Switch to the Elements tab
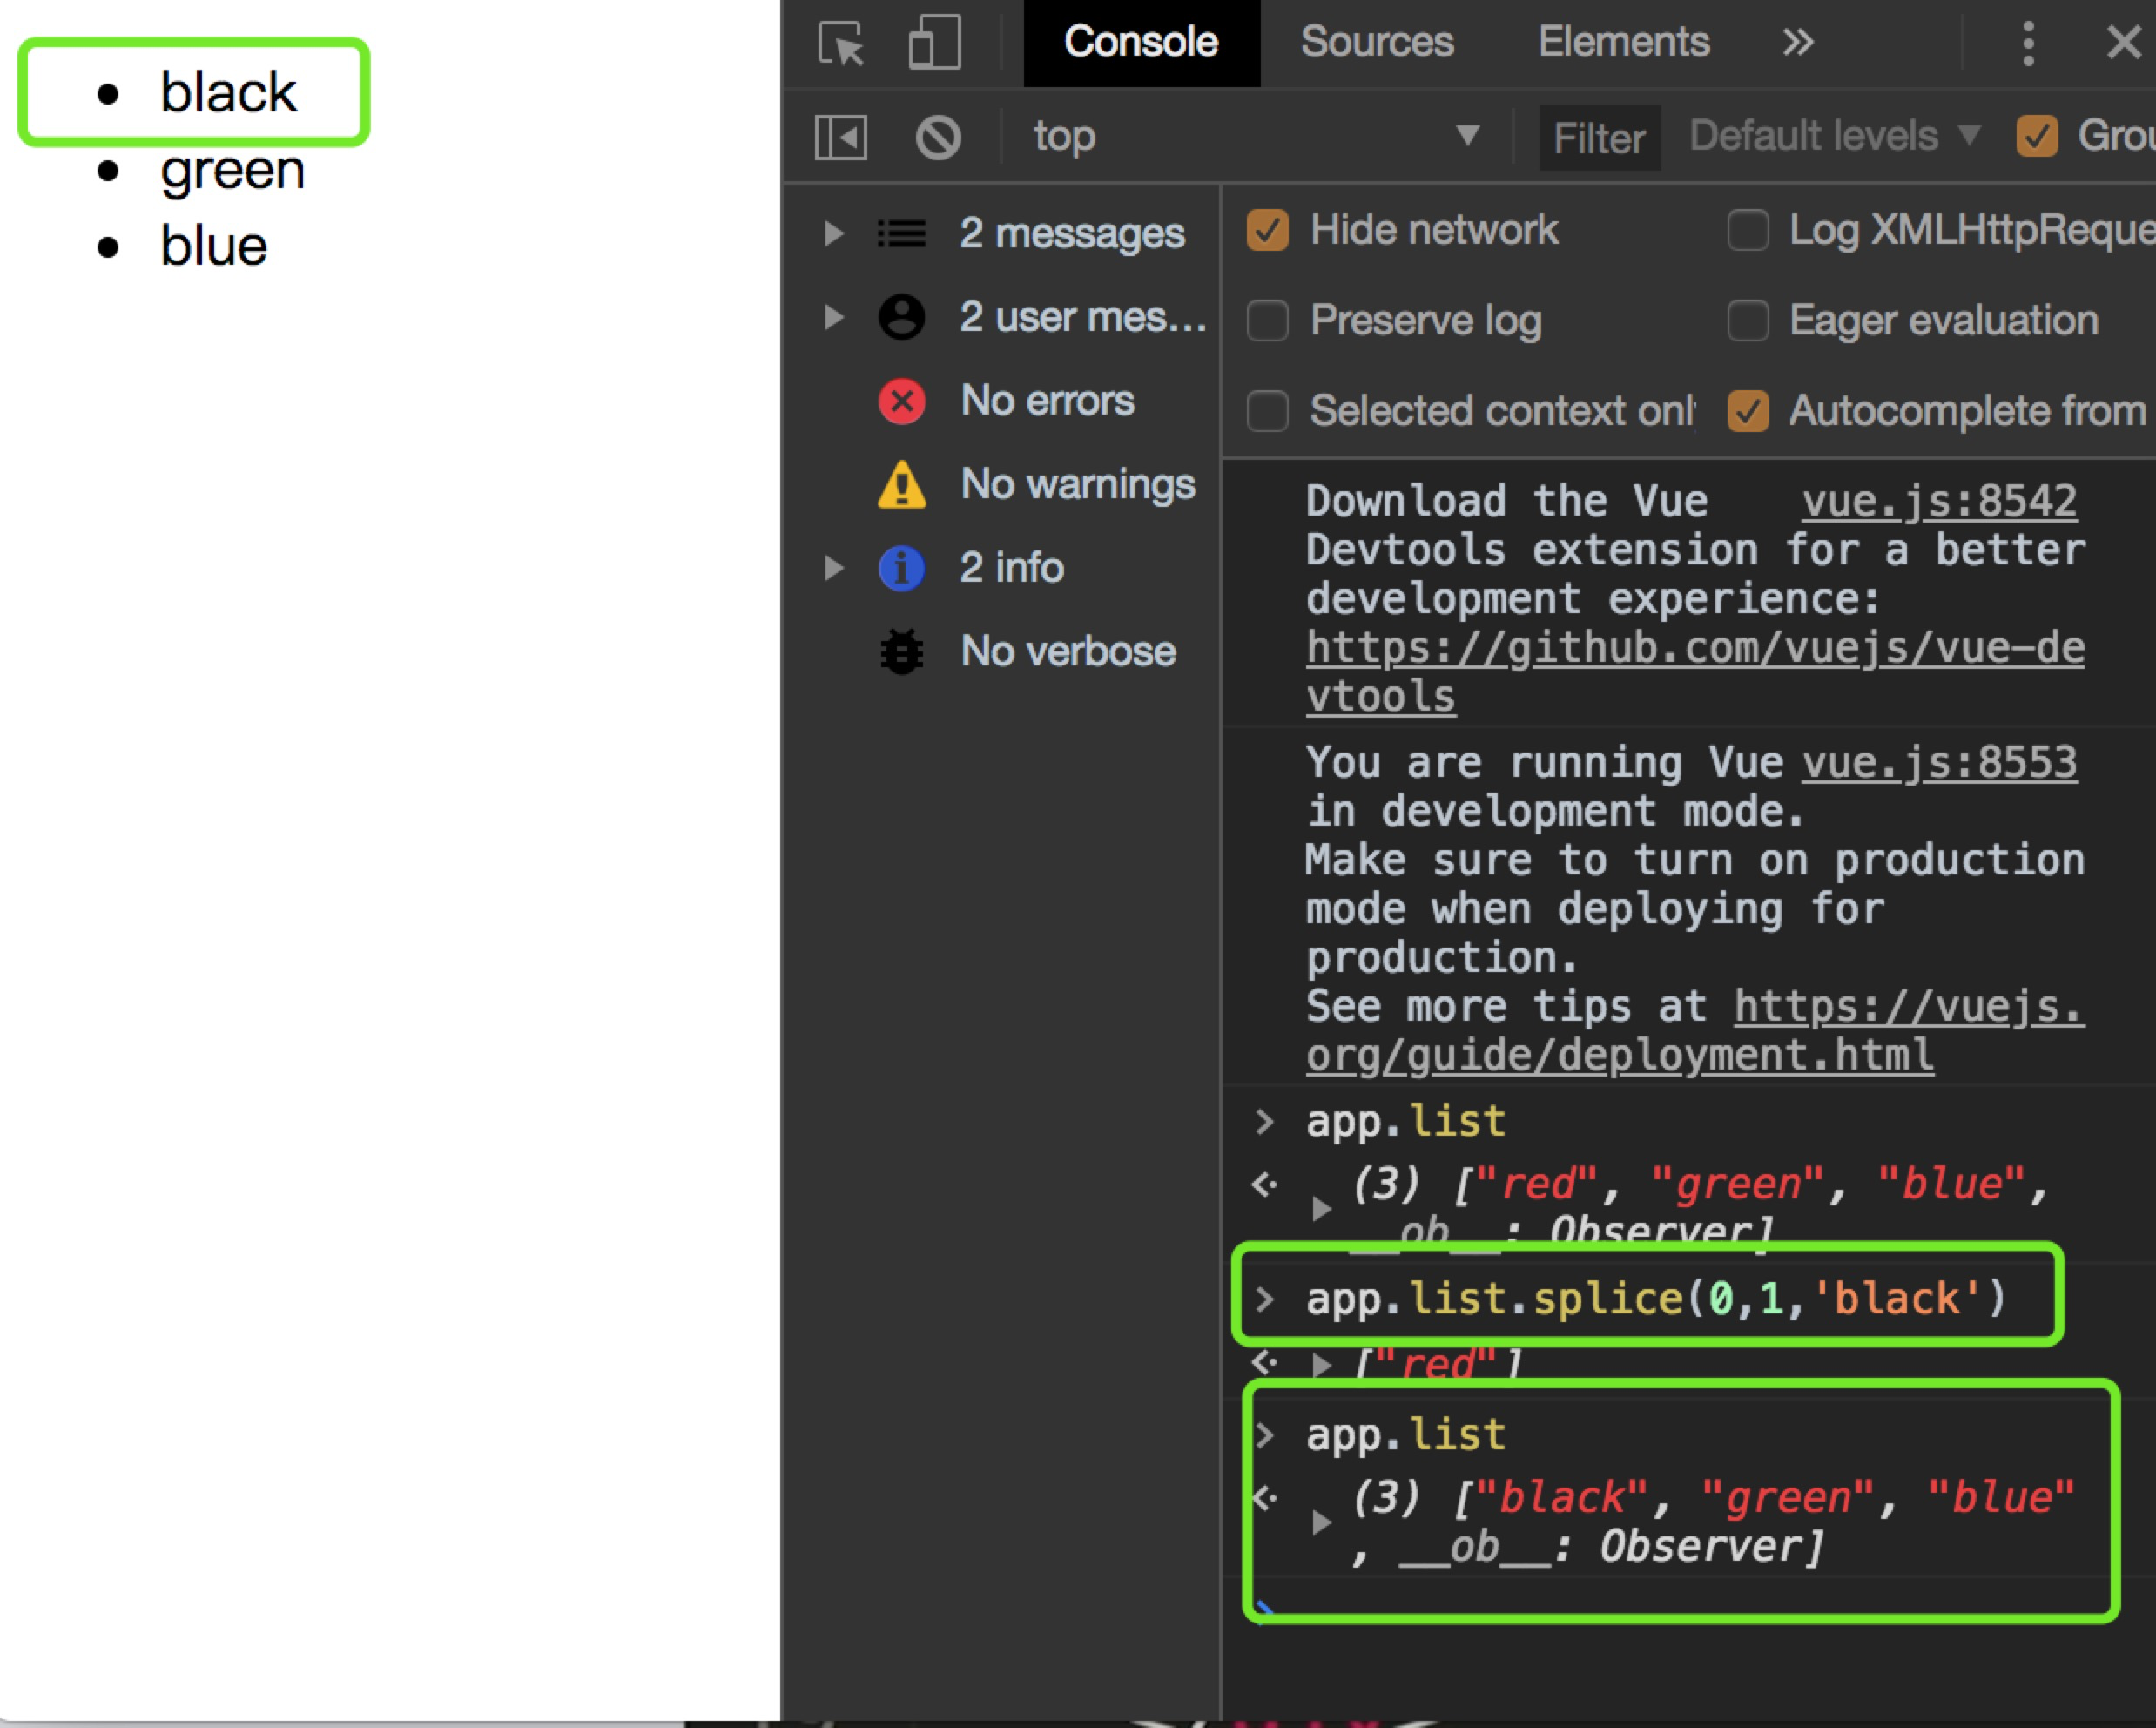 pyautogui.click(x=1623, y=42)
